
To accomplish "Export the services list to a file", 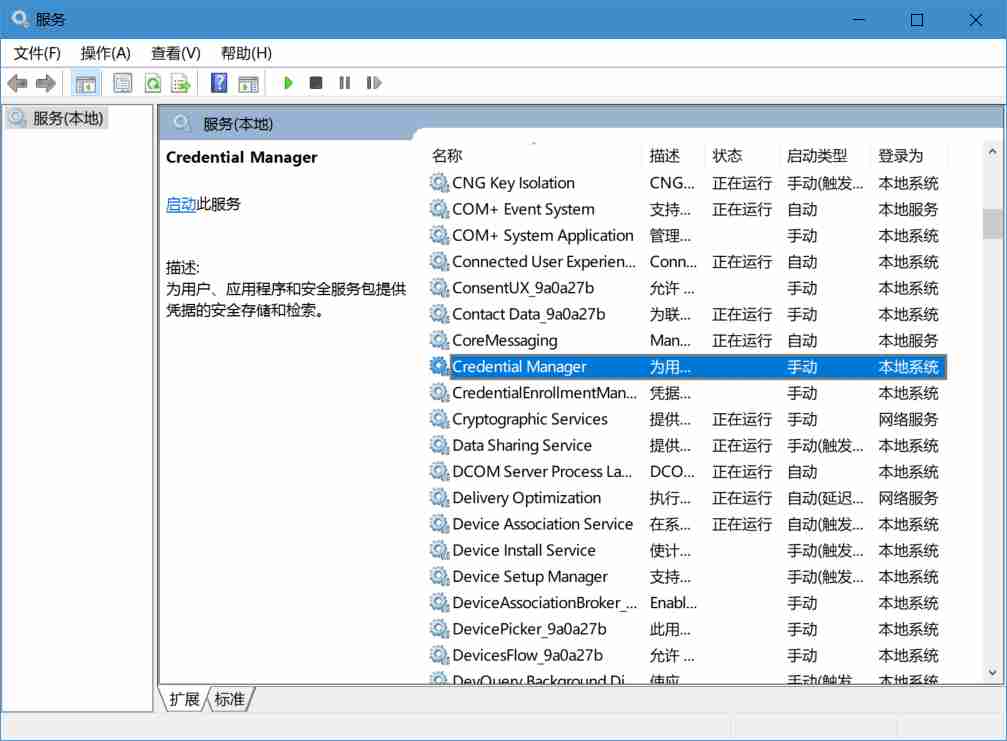I will point(180,83).
